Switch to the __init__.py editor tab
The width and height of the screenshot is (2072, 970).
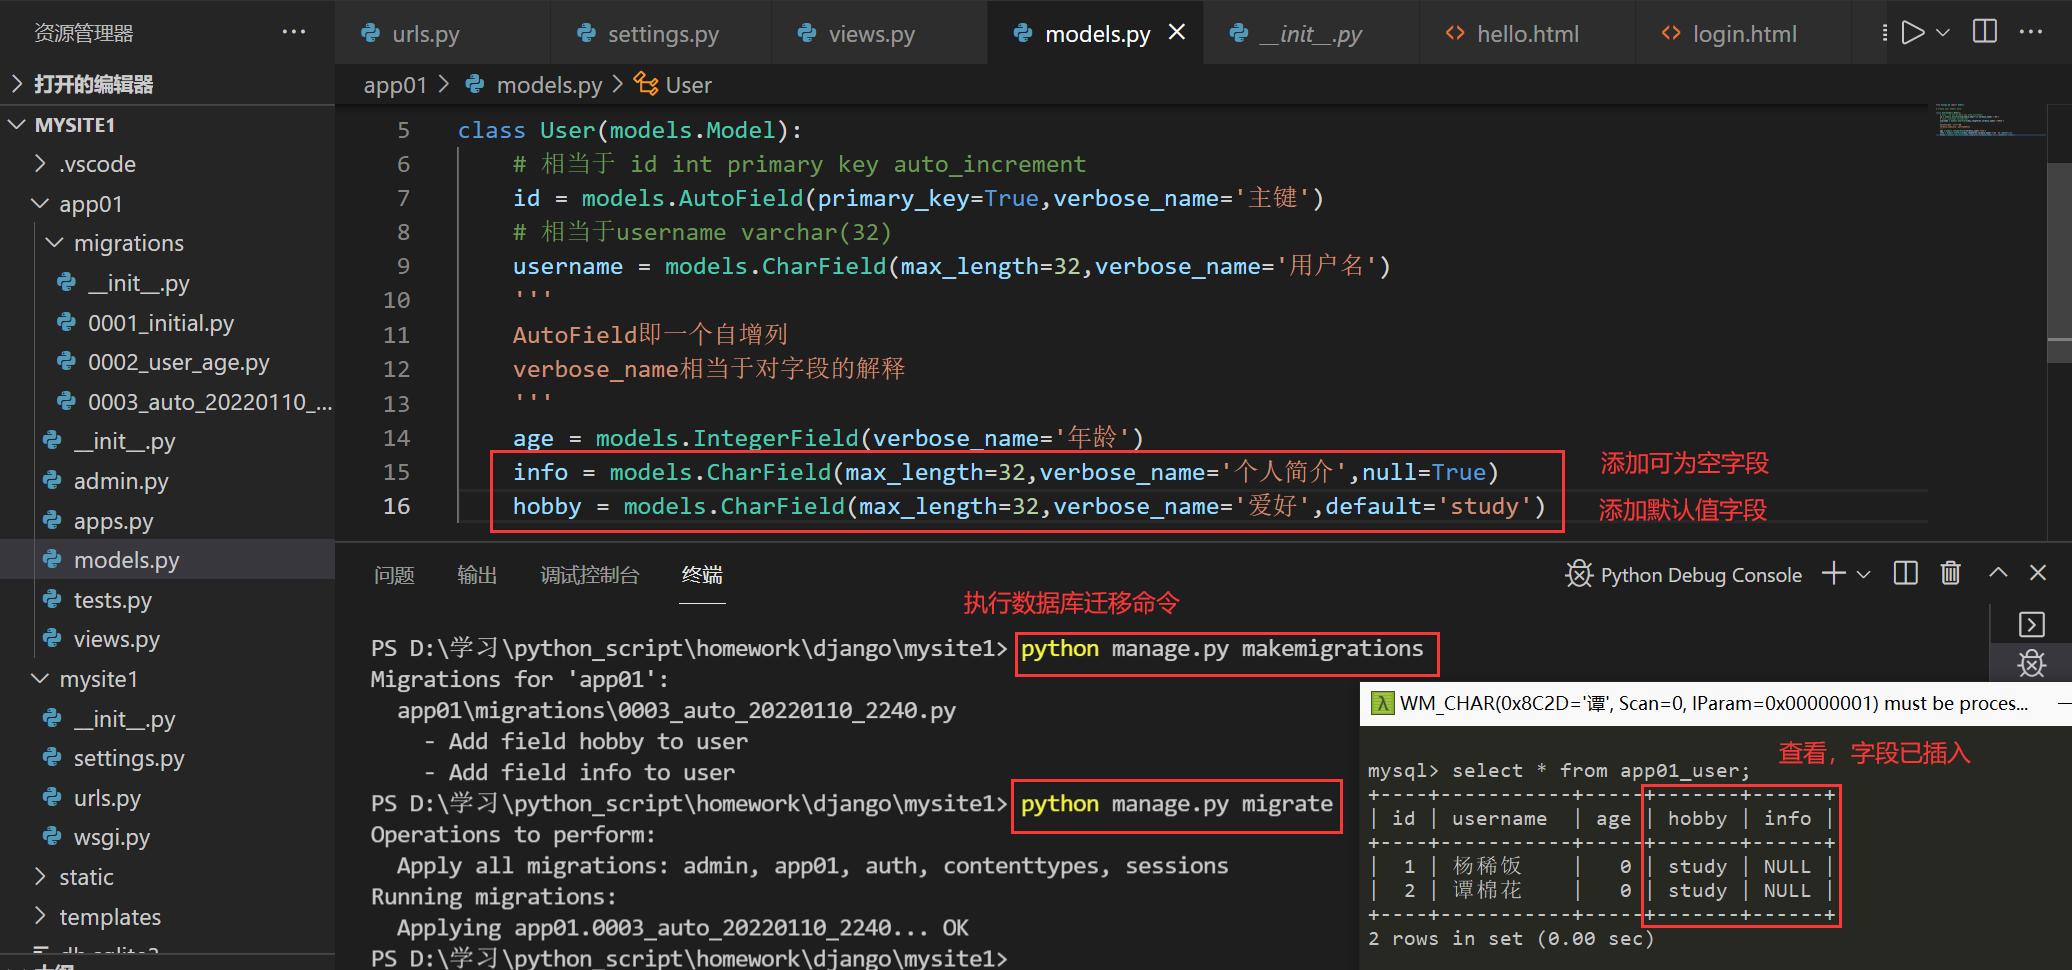[1311, 33]
